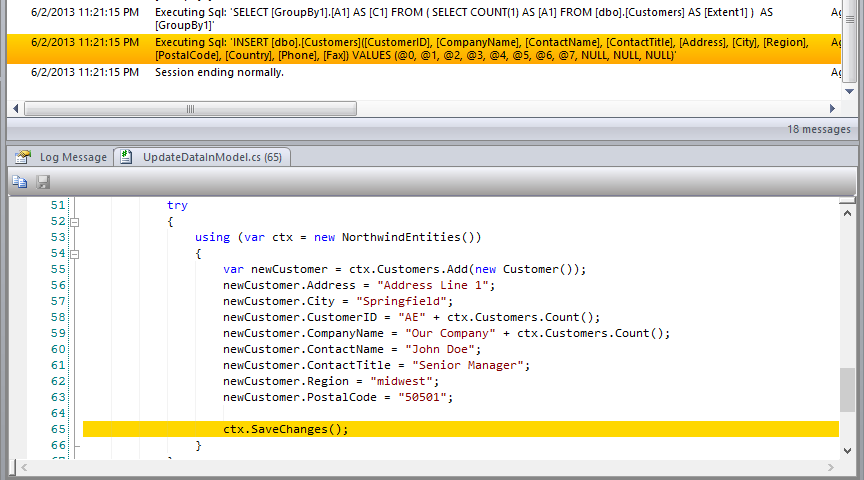Screen dimensions: 864x480
Task: Click line number 58 in the gutter
Action: [x=58, y=317]
